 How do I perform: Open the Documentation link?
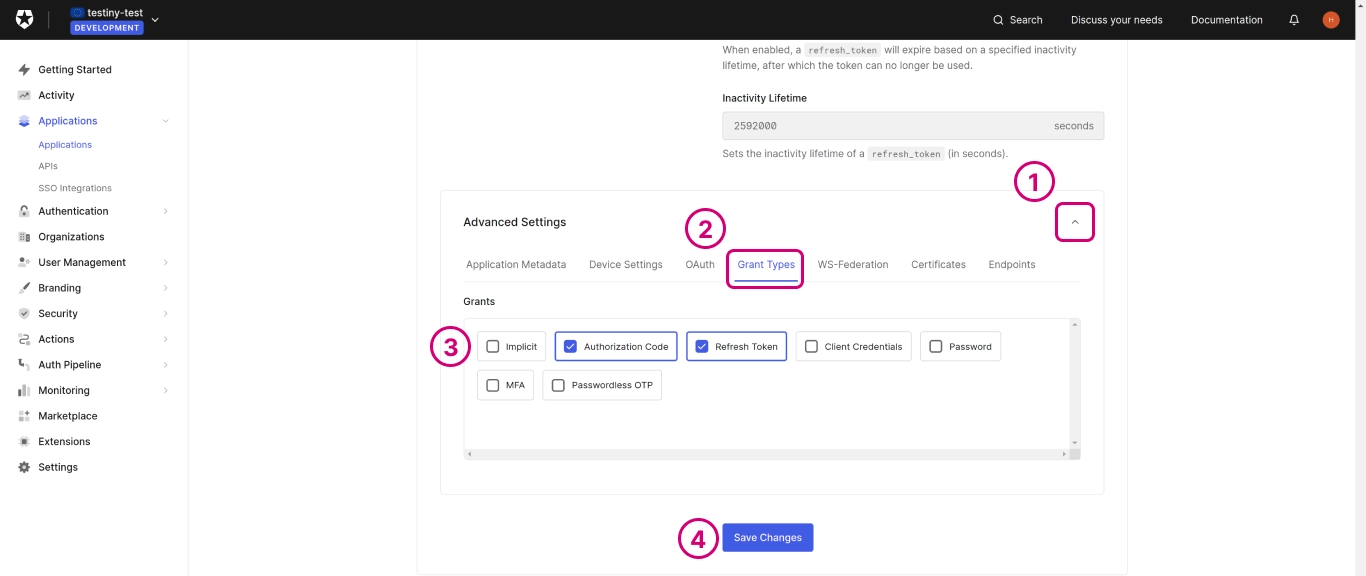(x=1226, y=20)
